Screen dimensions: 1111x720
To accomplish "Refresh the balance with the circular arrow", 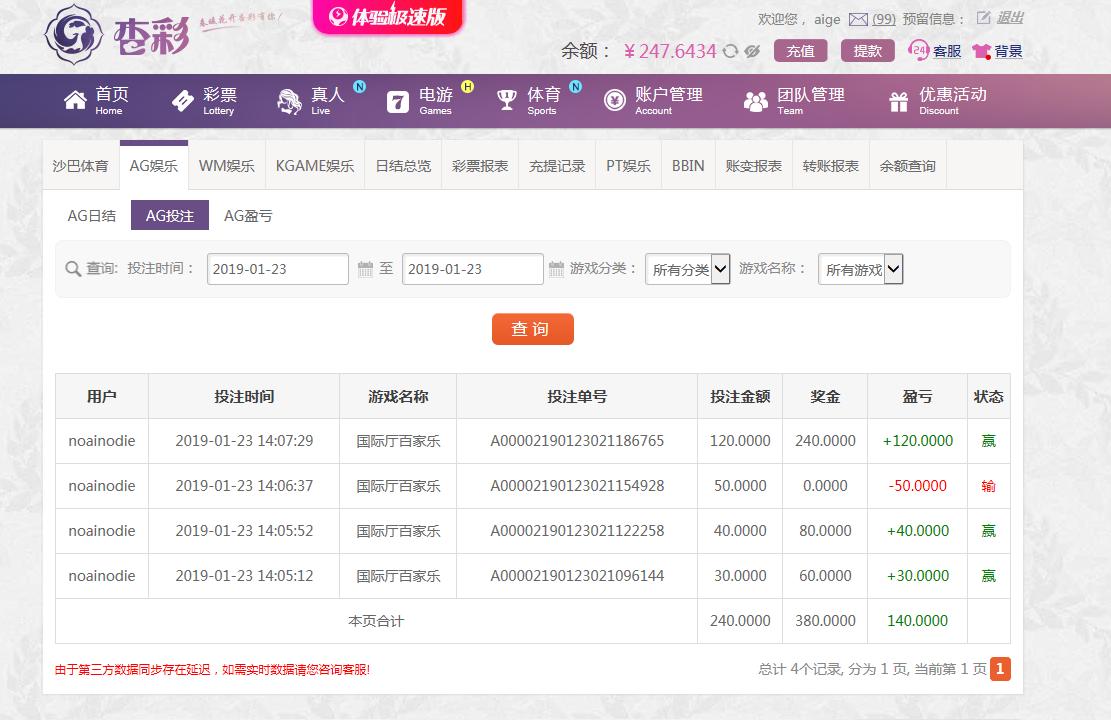I will 731,51.
